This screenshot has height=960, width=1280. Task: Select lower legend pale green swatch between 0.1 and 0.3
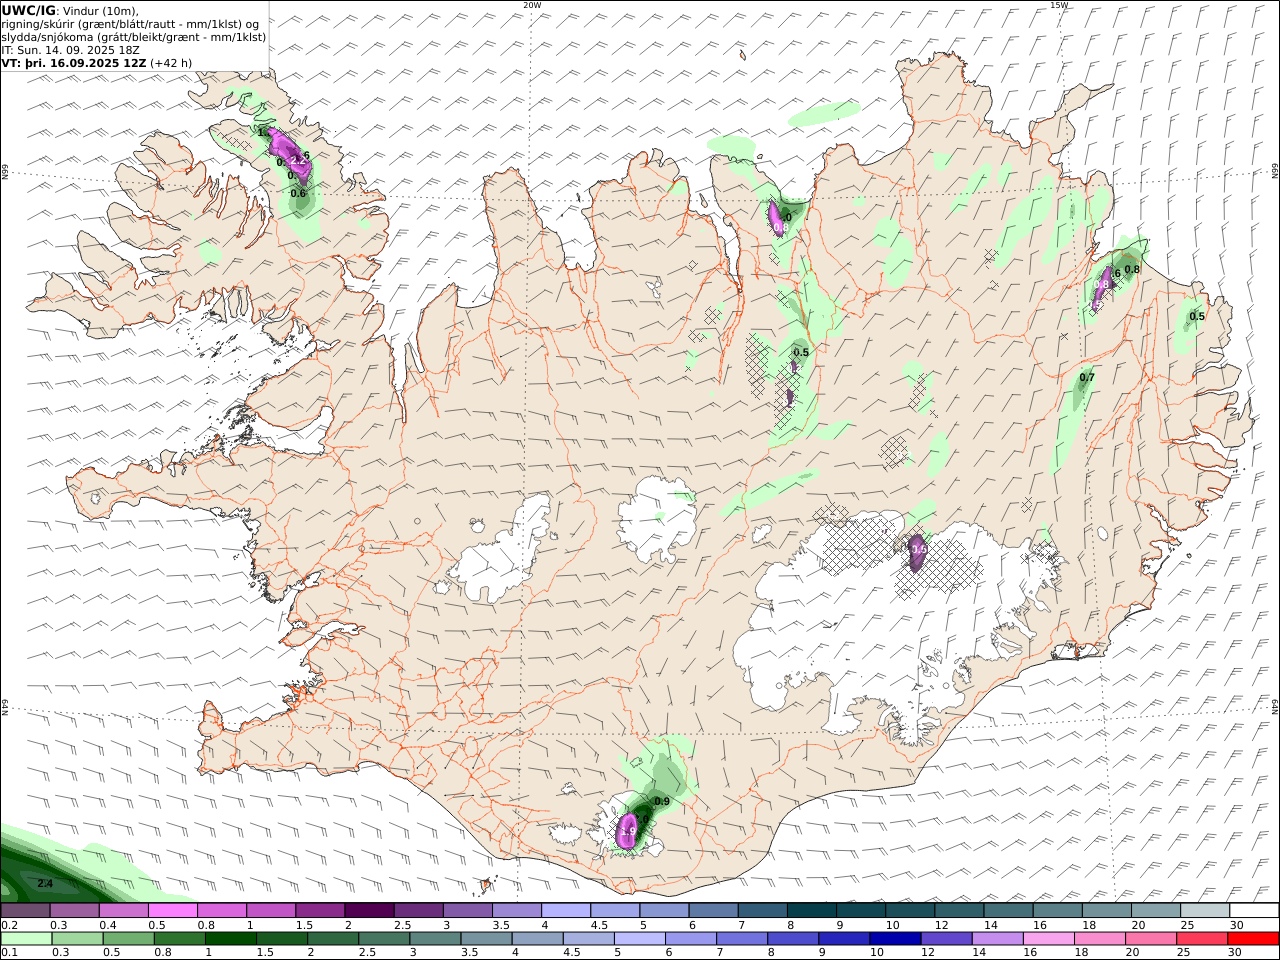click(x=26, y=939)
